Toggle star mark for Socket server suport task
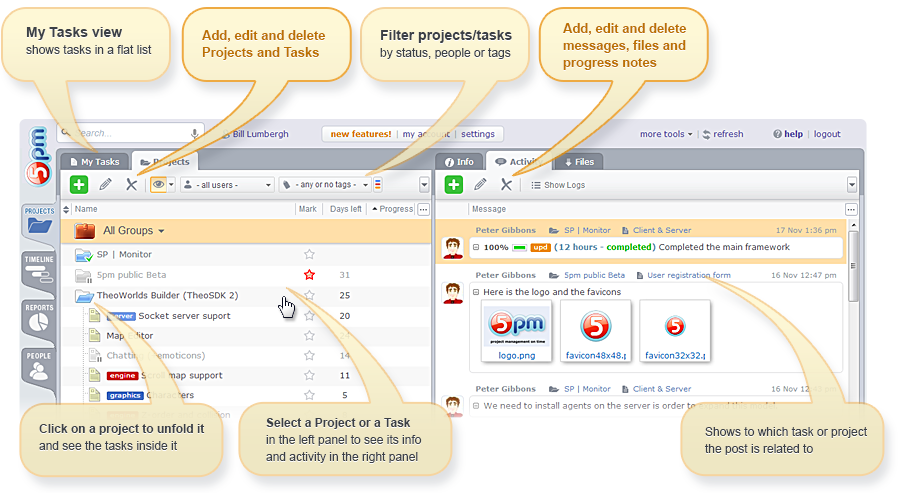This screenshot has width=901, height=493. pyautogui.click(x=309, y=316)
